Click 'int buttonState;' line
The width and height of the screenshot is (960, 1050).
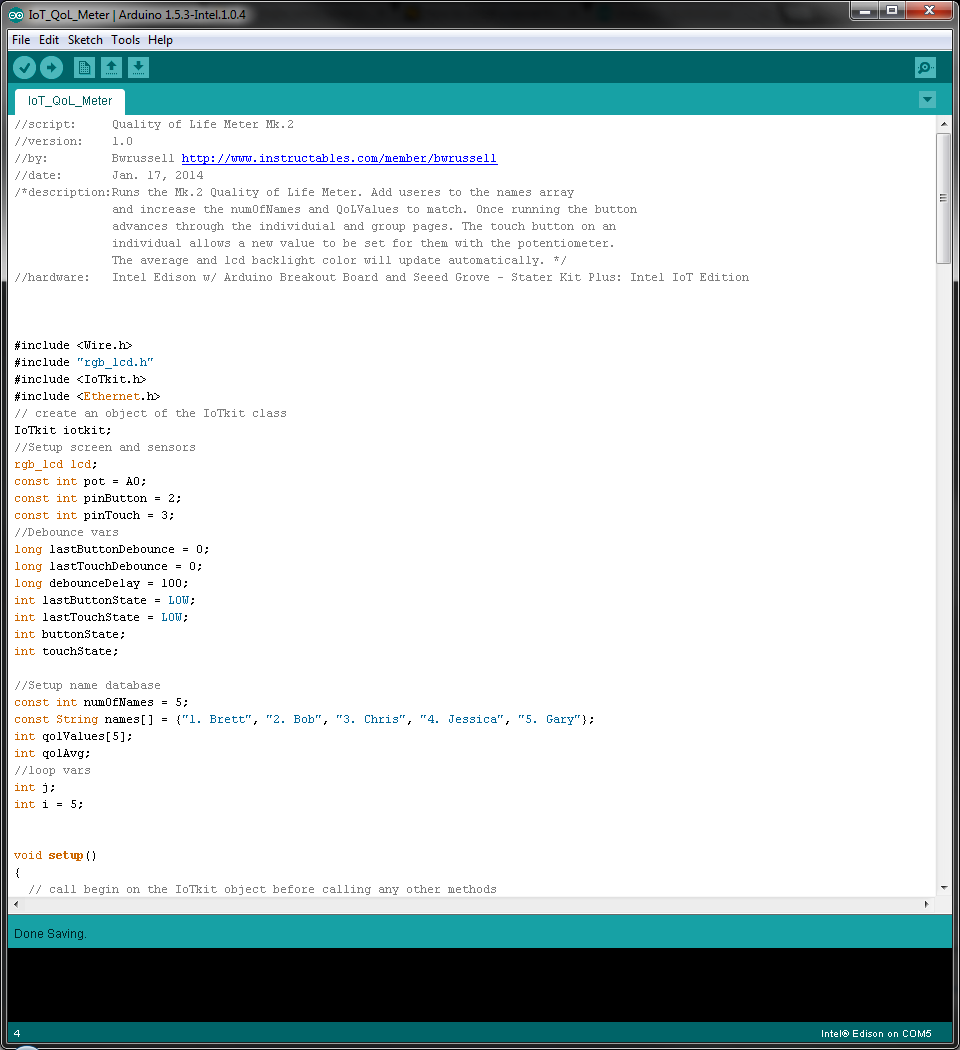click(x=70, y=634)
